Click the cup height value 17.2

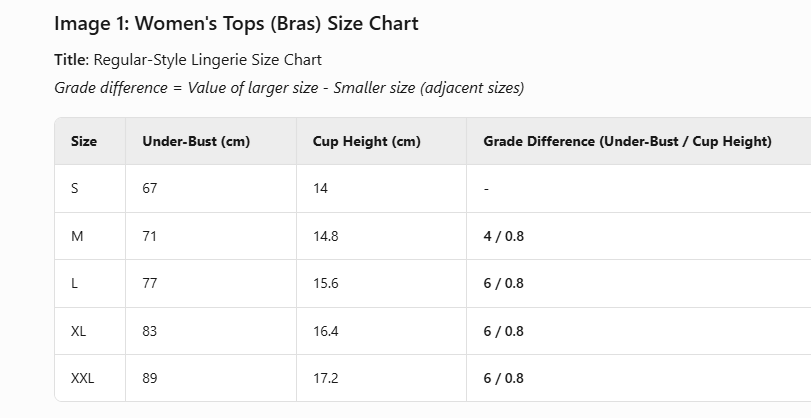[325, 379]
